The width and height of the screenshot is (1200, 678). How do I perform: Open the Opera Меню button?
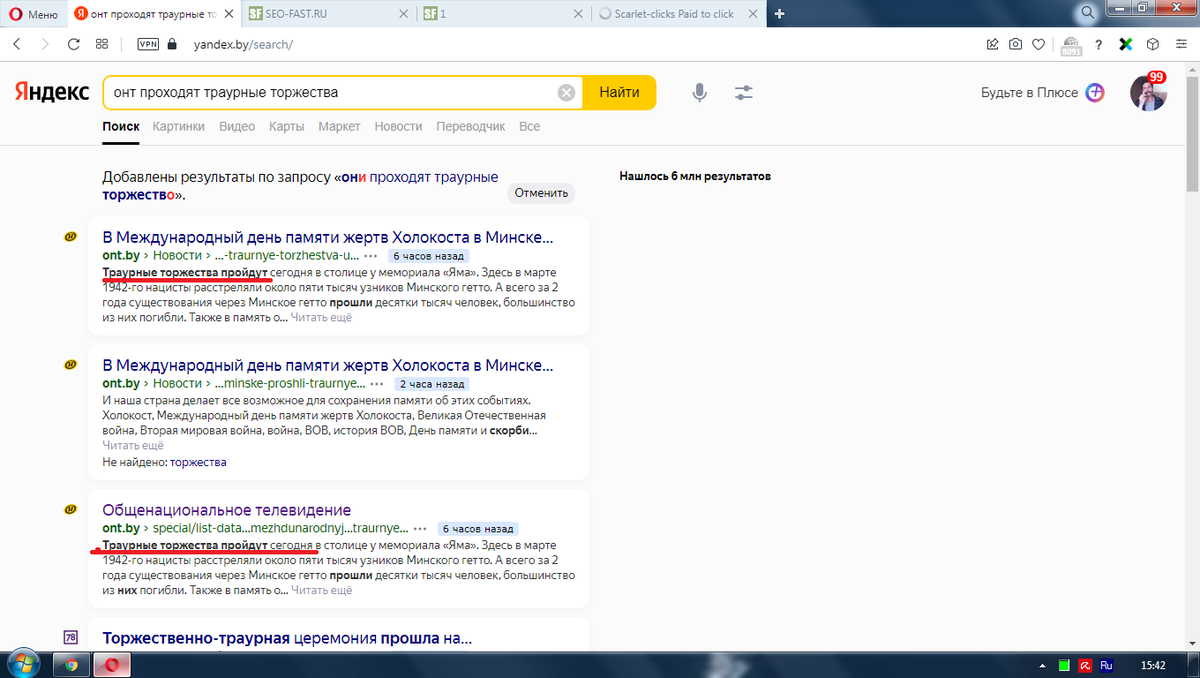(x=34, y=14)
